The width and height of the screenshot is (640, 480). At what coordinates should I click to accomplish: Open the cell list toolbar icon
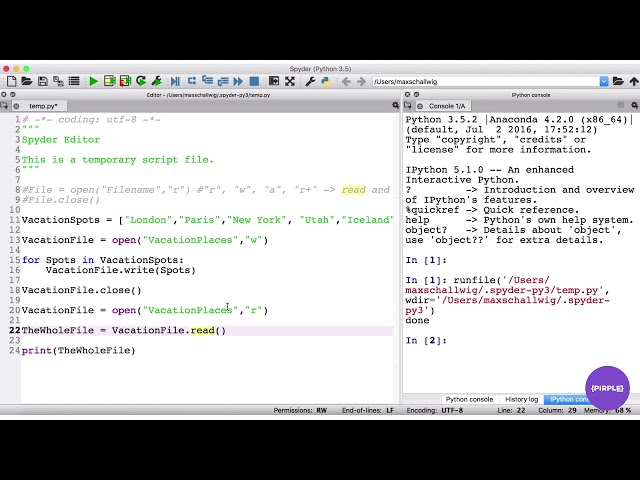pyautogui.click(x=74, y=81)
